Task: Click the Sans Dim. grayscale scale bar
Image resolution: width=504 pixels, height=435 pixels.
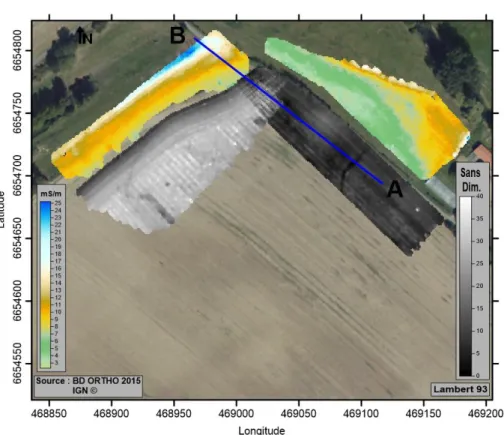Action: point(466,286)
